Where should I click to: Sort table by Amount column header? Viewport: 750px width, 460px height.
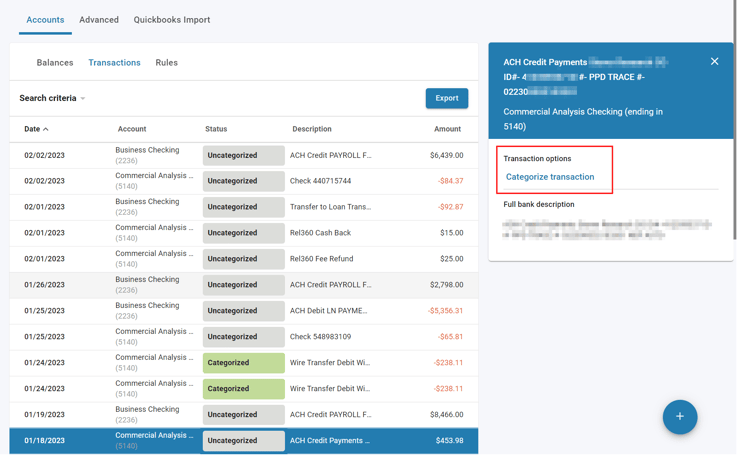447,130
